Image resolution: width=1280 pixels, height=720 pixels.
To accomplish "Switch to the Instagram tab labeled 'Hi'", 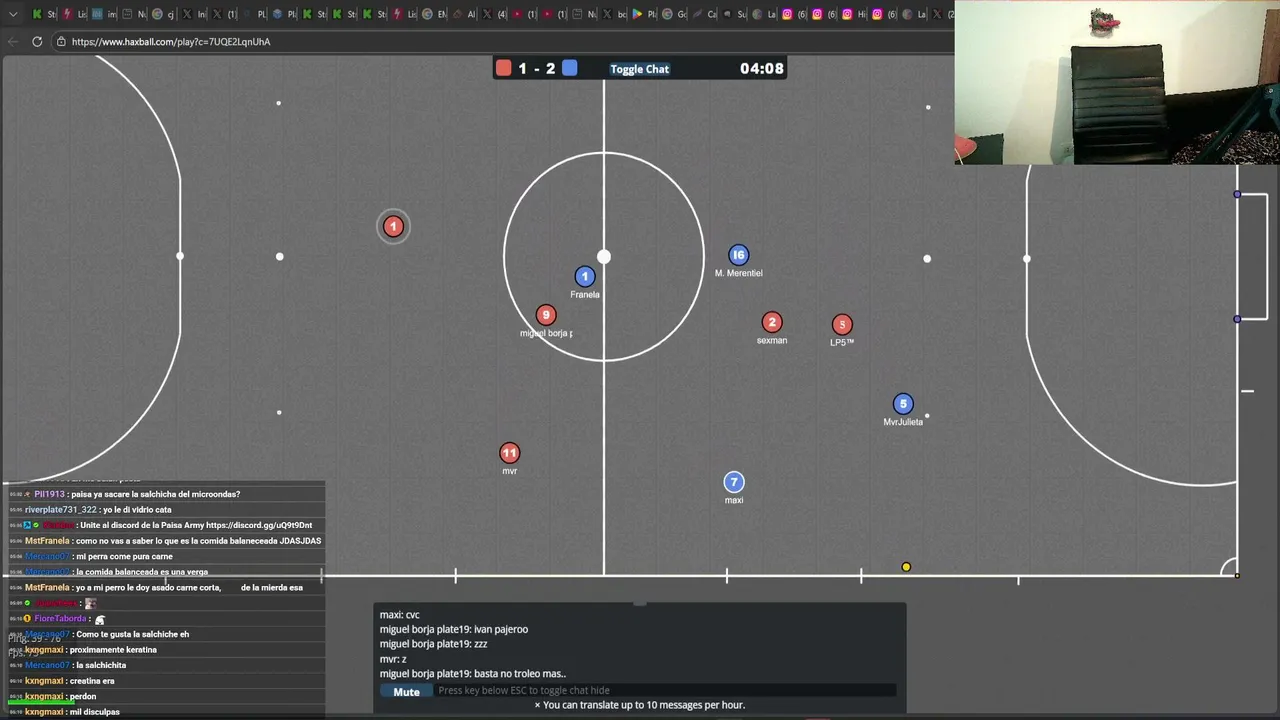I will [x=855, y=14].
